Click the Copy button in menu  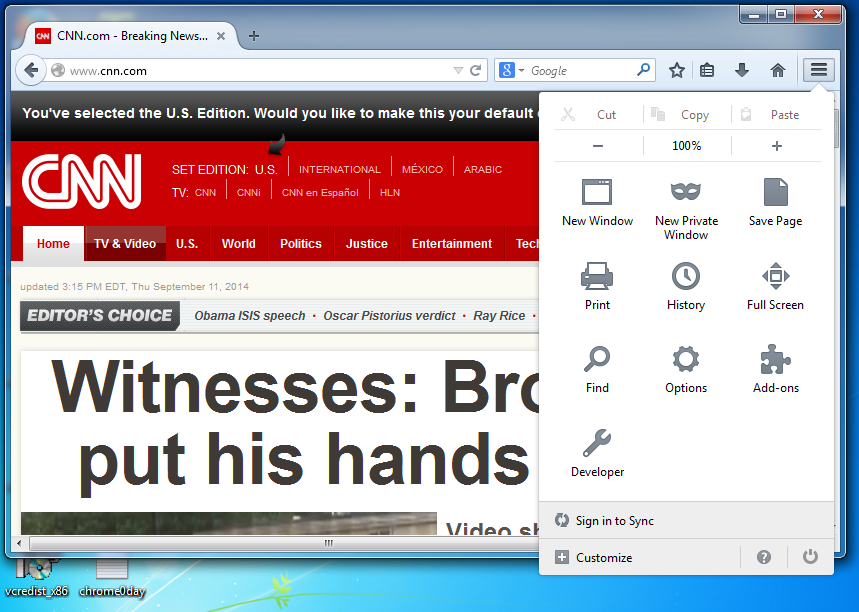pos(687,115)
